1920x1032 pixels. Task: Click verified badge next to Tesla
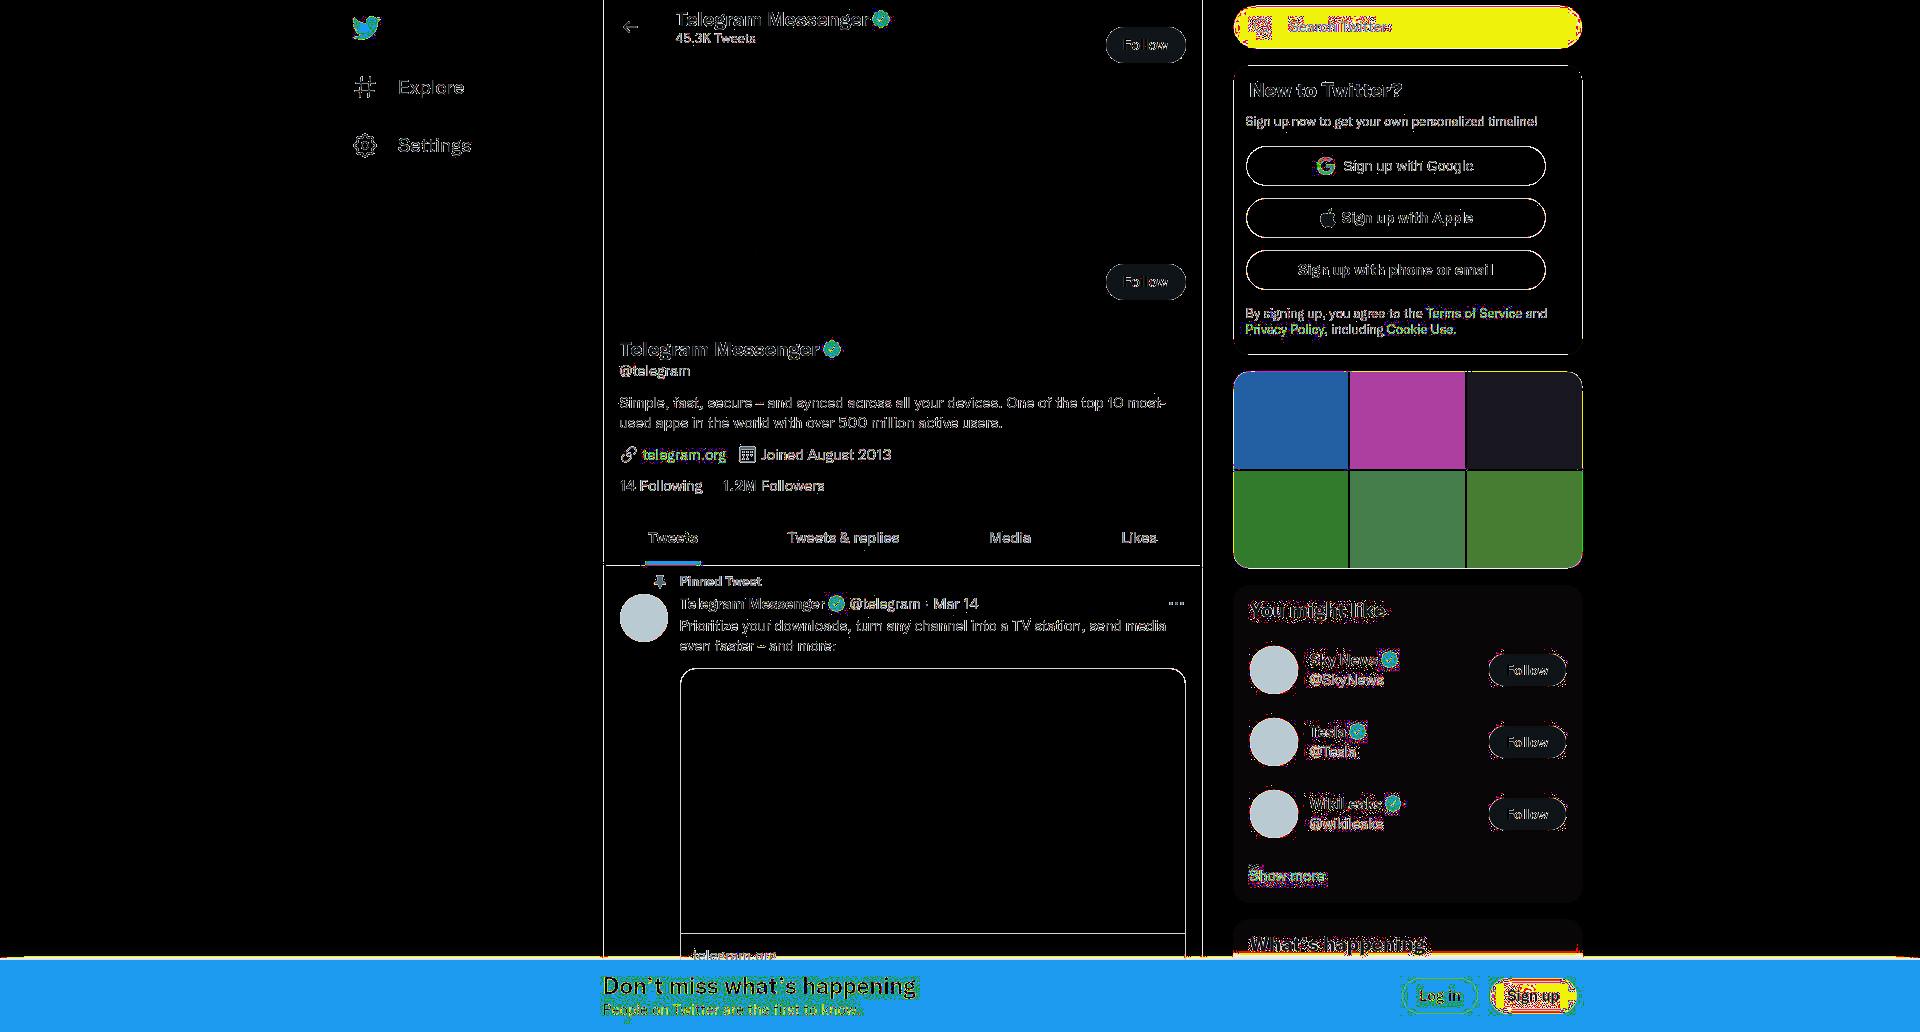[x=1357, y=732]
